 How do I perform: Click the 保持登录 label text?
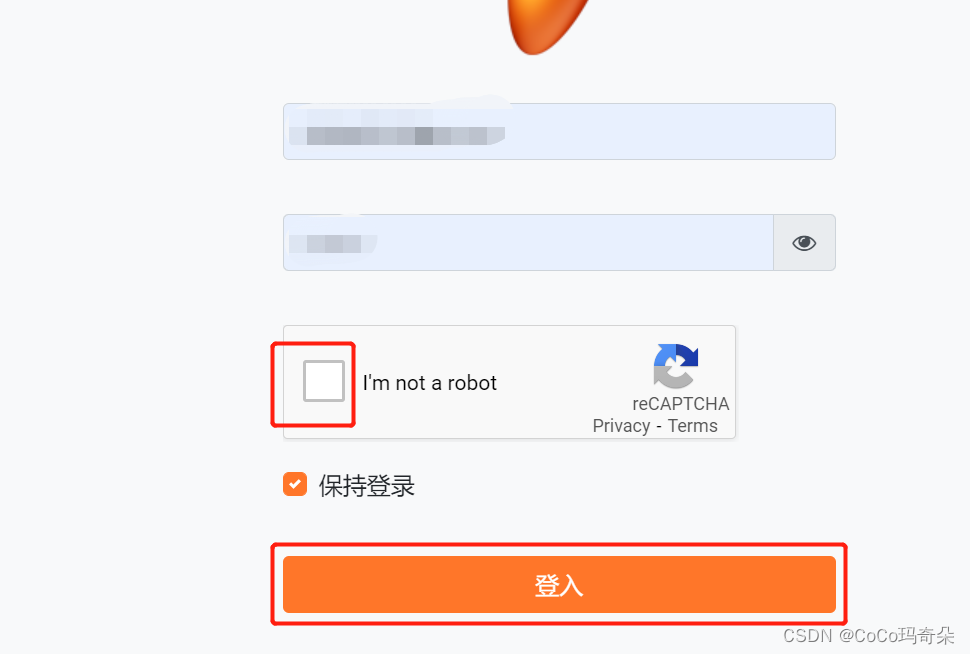click(x=366, y=486)
